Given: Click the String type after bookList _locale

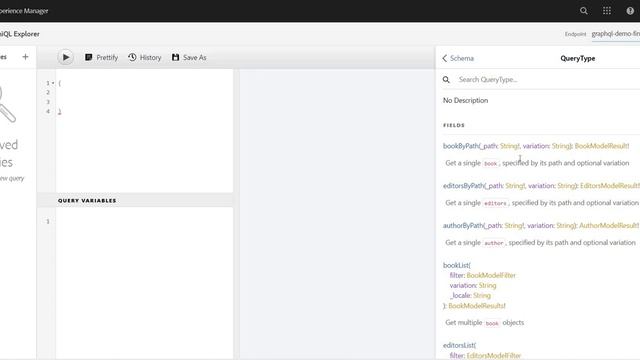Looking at the screenshot, I should pyautogui.click(x=482, y=296).
